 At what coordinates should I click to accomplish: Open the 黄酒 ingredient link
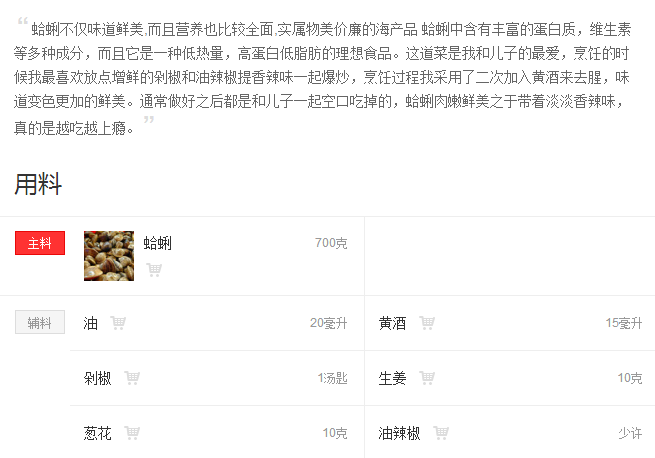[x=392, y=323]
